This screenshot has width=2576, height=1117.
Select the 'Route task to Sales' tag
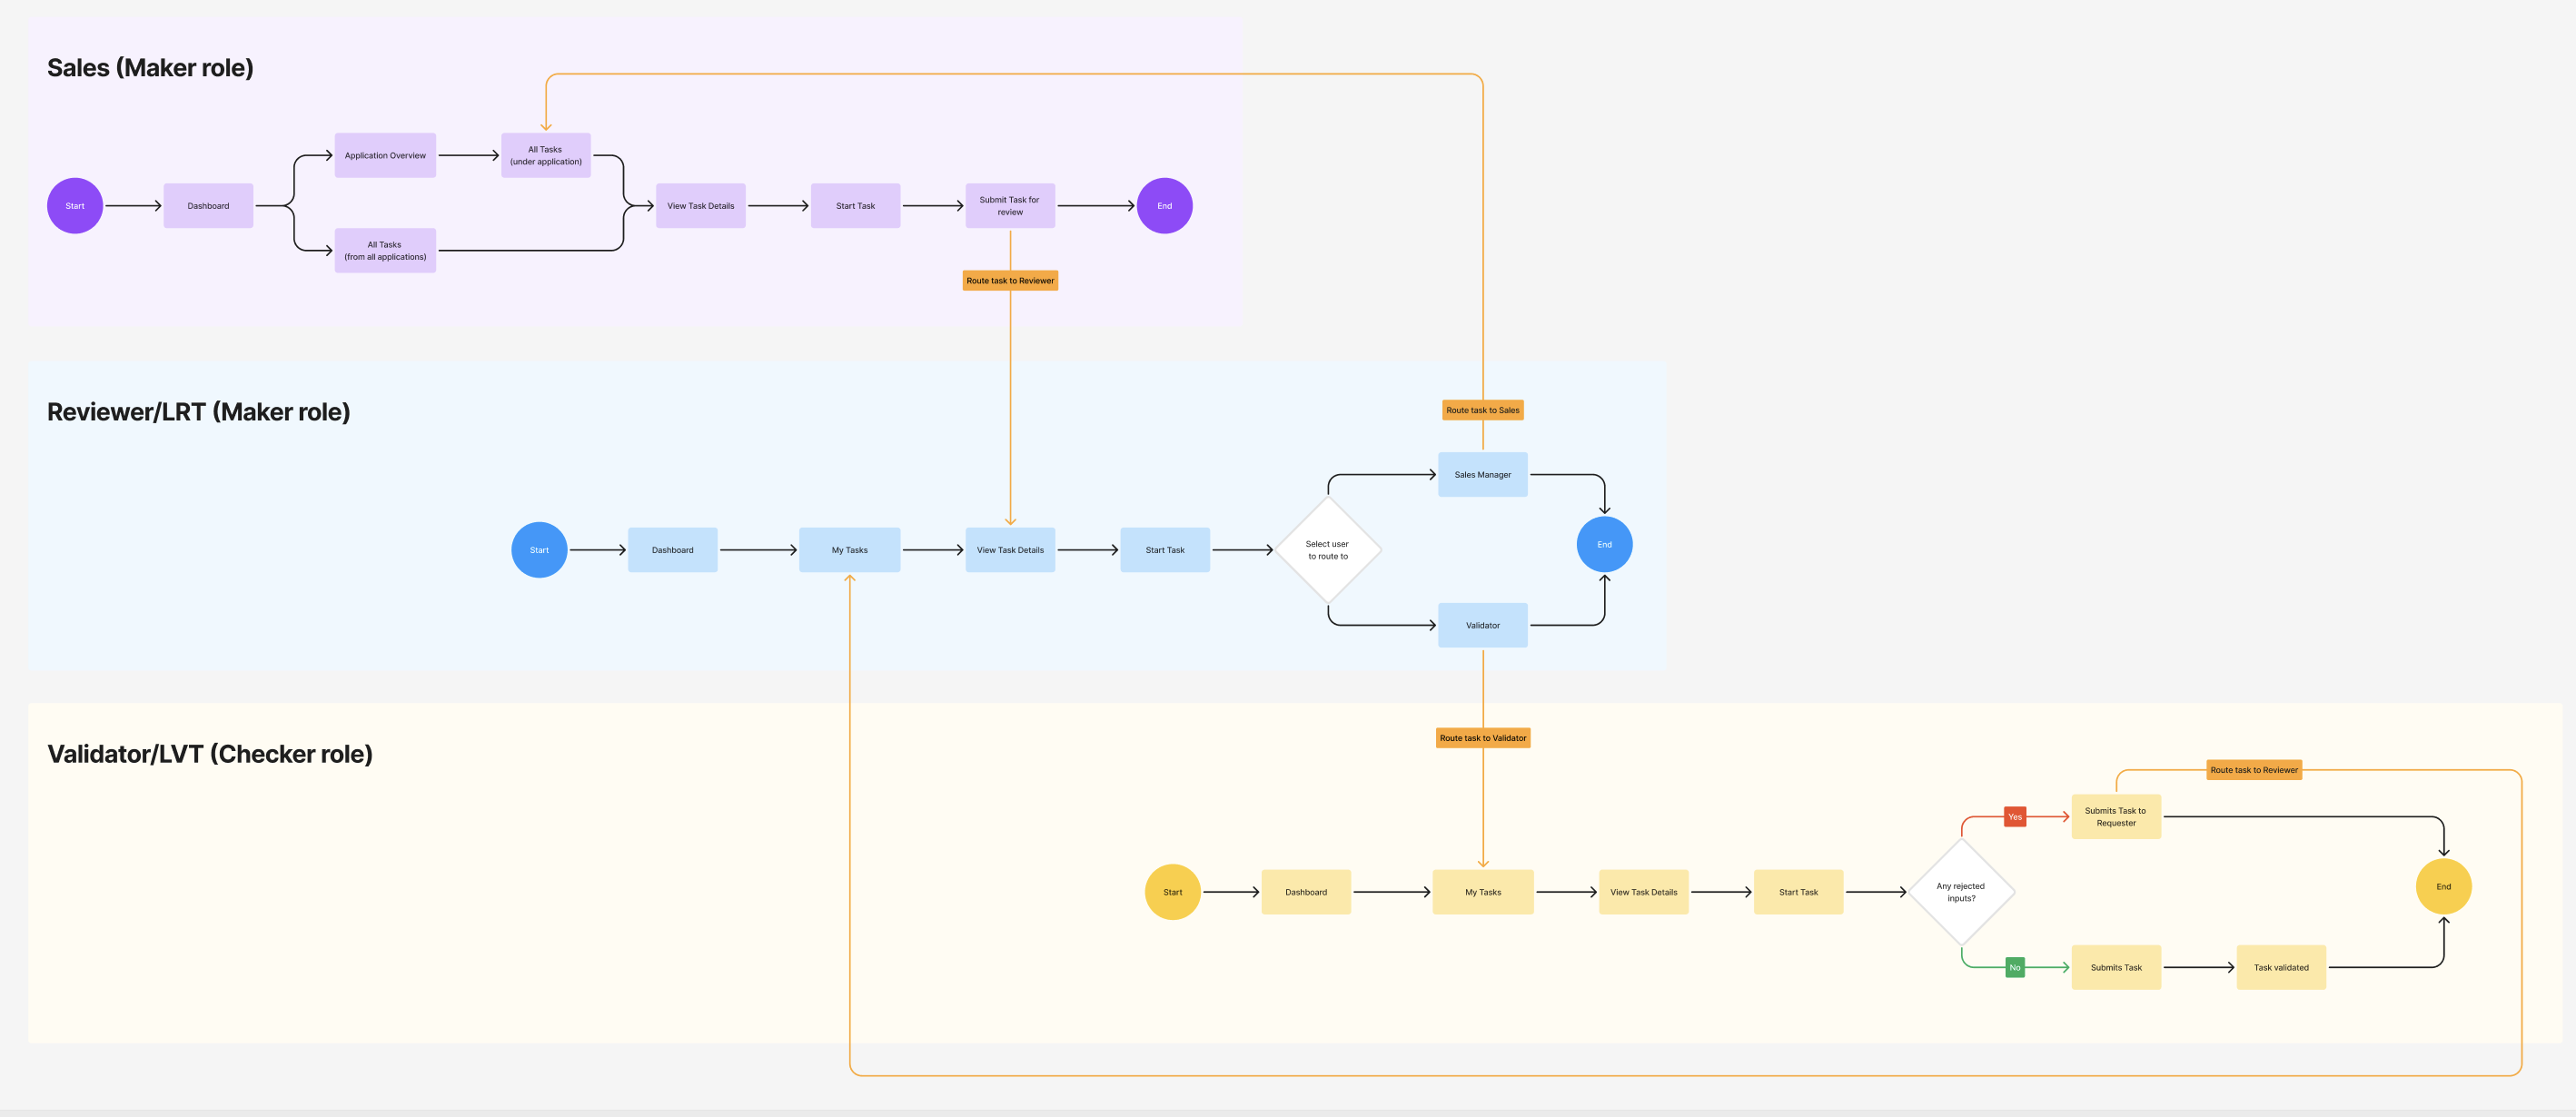point(1482,410)
